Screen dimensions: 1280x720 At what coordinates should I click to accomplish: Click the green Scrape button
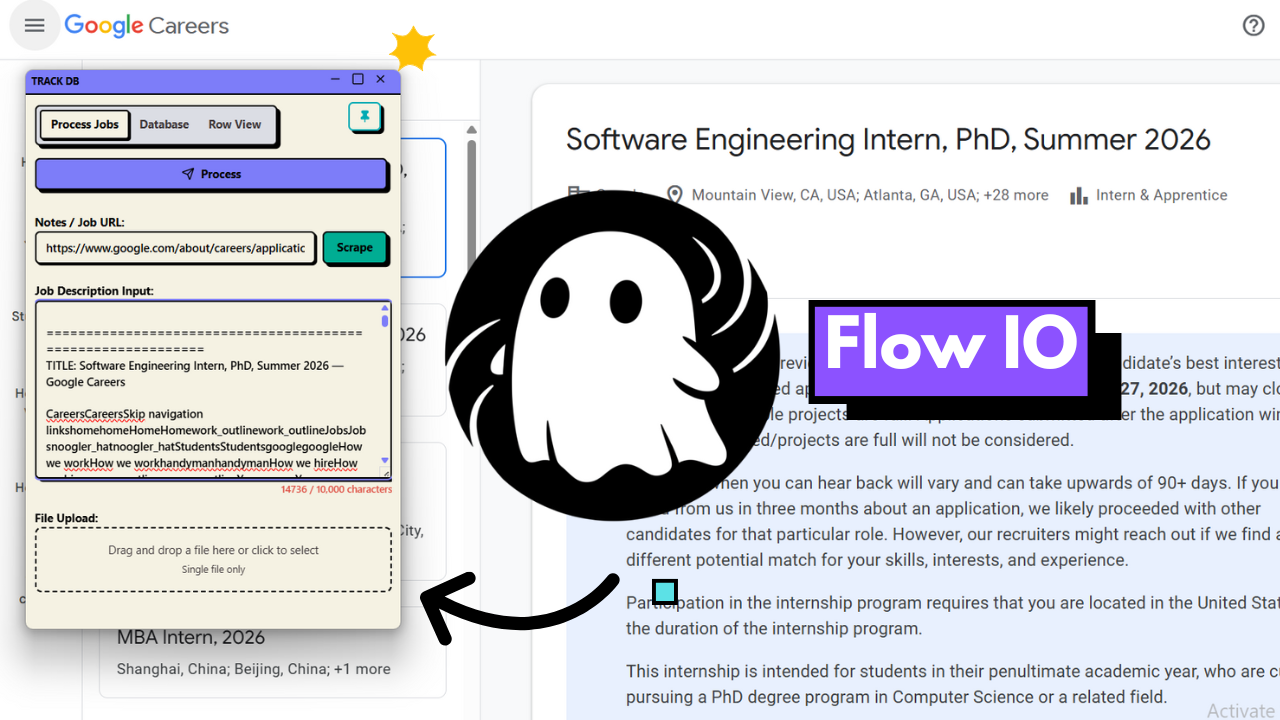coord(354,248)
